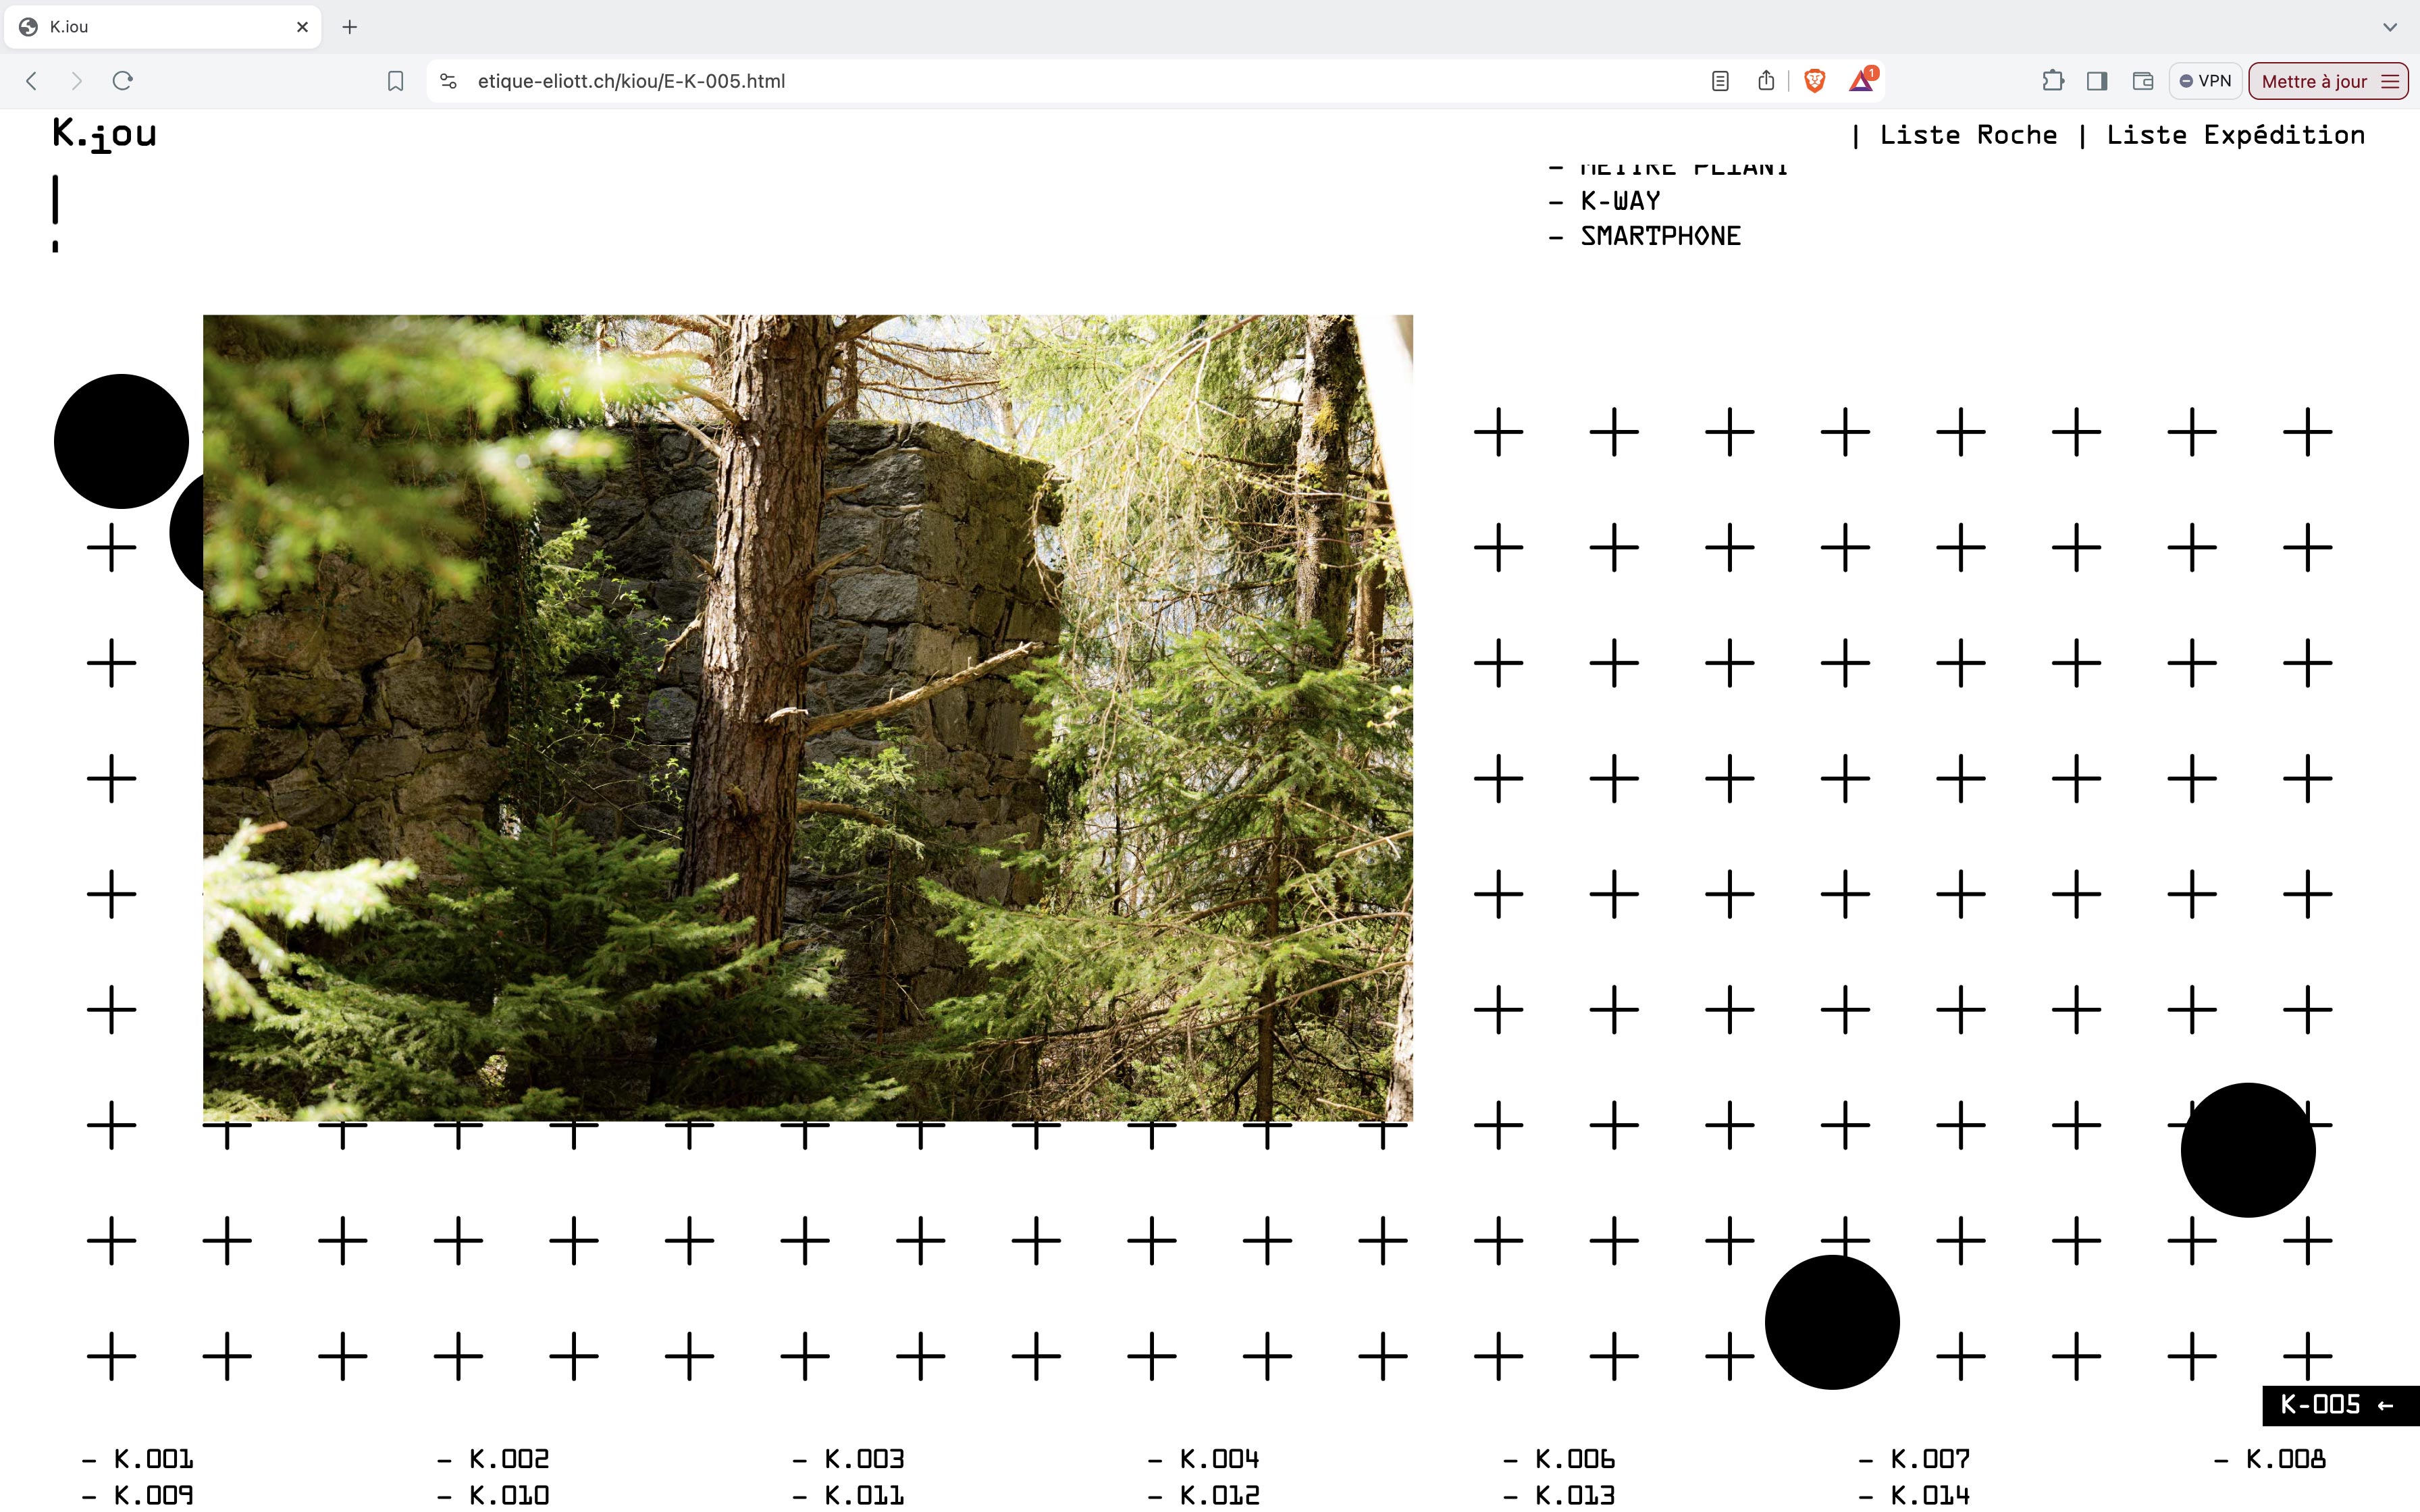Show the sidebar panel icon
This screenshot has width=2420, height=1512.
coord(2097,81)
